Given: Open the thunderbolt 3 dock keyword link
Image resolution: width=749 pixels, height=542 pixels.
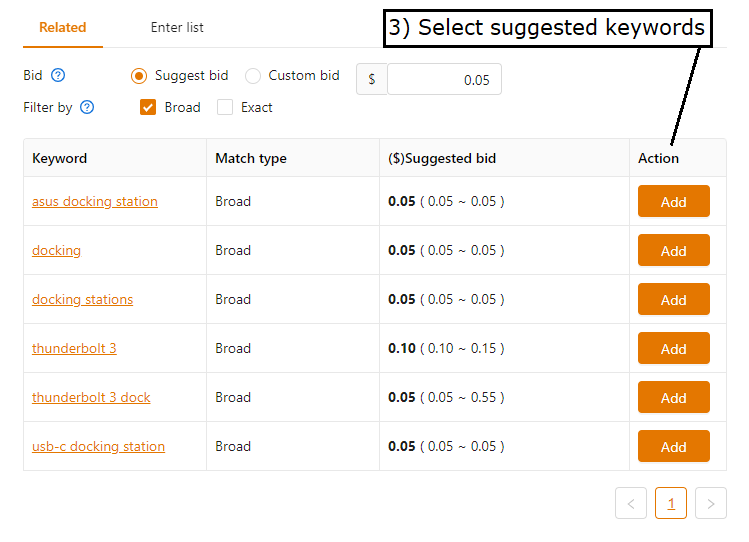Looking at the screenshot, I should point(91,397).
